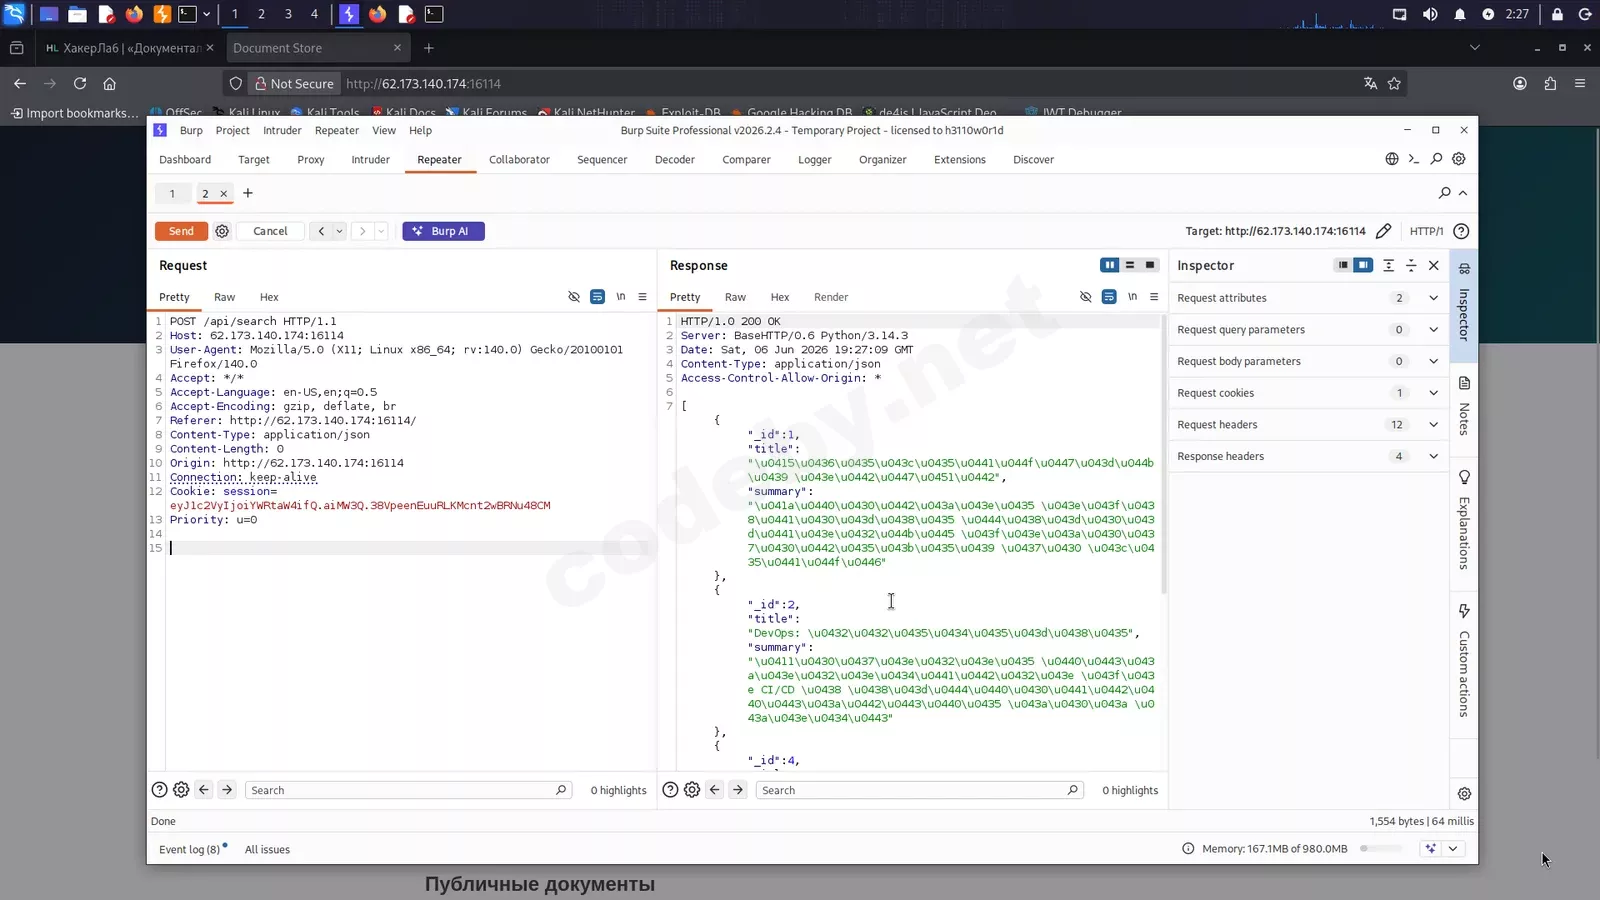Image resolution: width=1600 pixels, height=900 pixels.
Task: Switch to side-by-side request/response layout
Action: coord(1110,265)
